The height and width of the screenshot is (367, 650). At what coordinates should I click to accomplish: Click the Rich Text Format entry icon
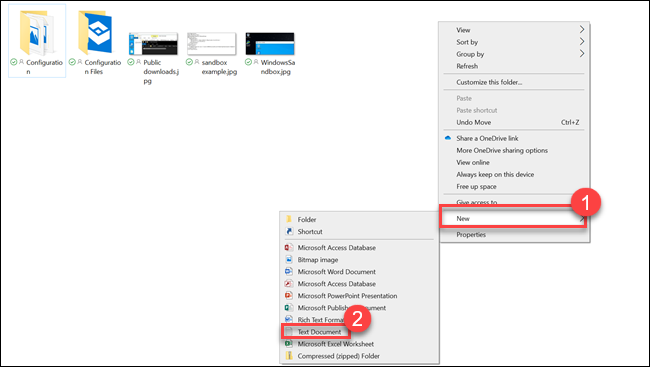tap(289, 319)
